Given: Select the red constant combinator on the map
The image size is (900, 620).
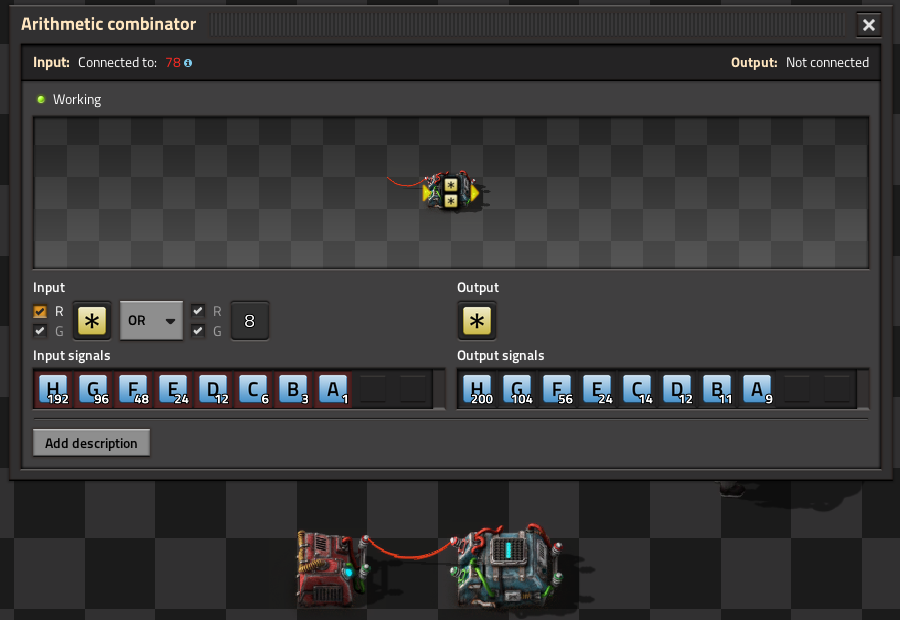Looking at the screenshot, I should (x=332, y=568).
